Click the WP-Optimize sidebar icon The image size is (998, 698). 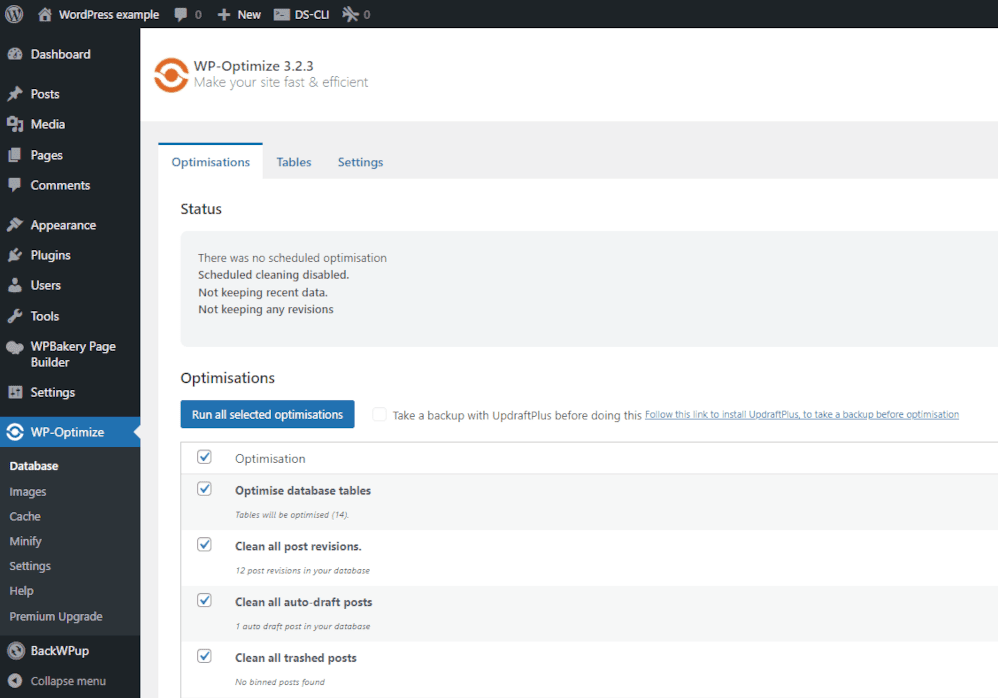15,432
